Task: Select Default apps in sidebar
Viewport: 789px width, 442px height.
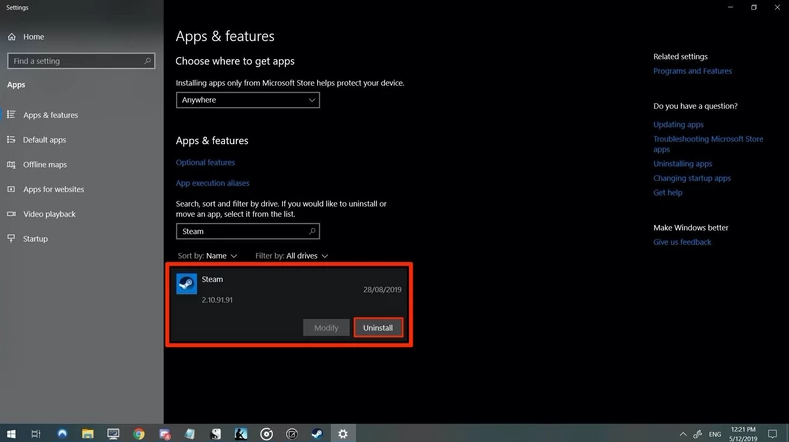Action: pos(44,139)
